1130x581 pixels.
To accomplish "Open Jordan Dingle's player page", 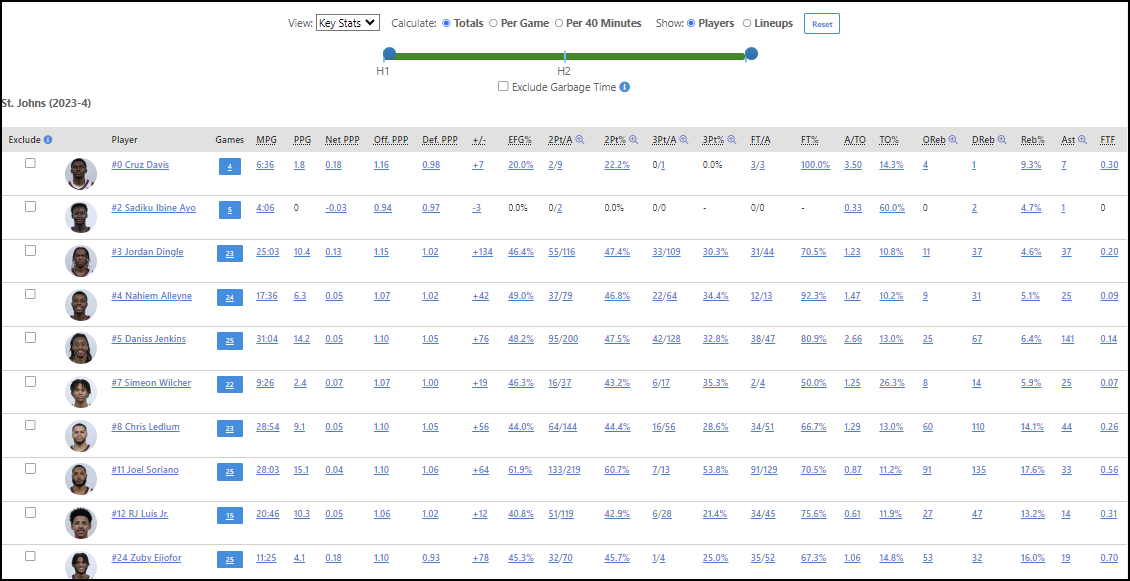I will pyautogui.click(x=146, y=251).
